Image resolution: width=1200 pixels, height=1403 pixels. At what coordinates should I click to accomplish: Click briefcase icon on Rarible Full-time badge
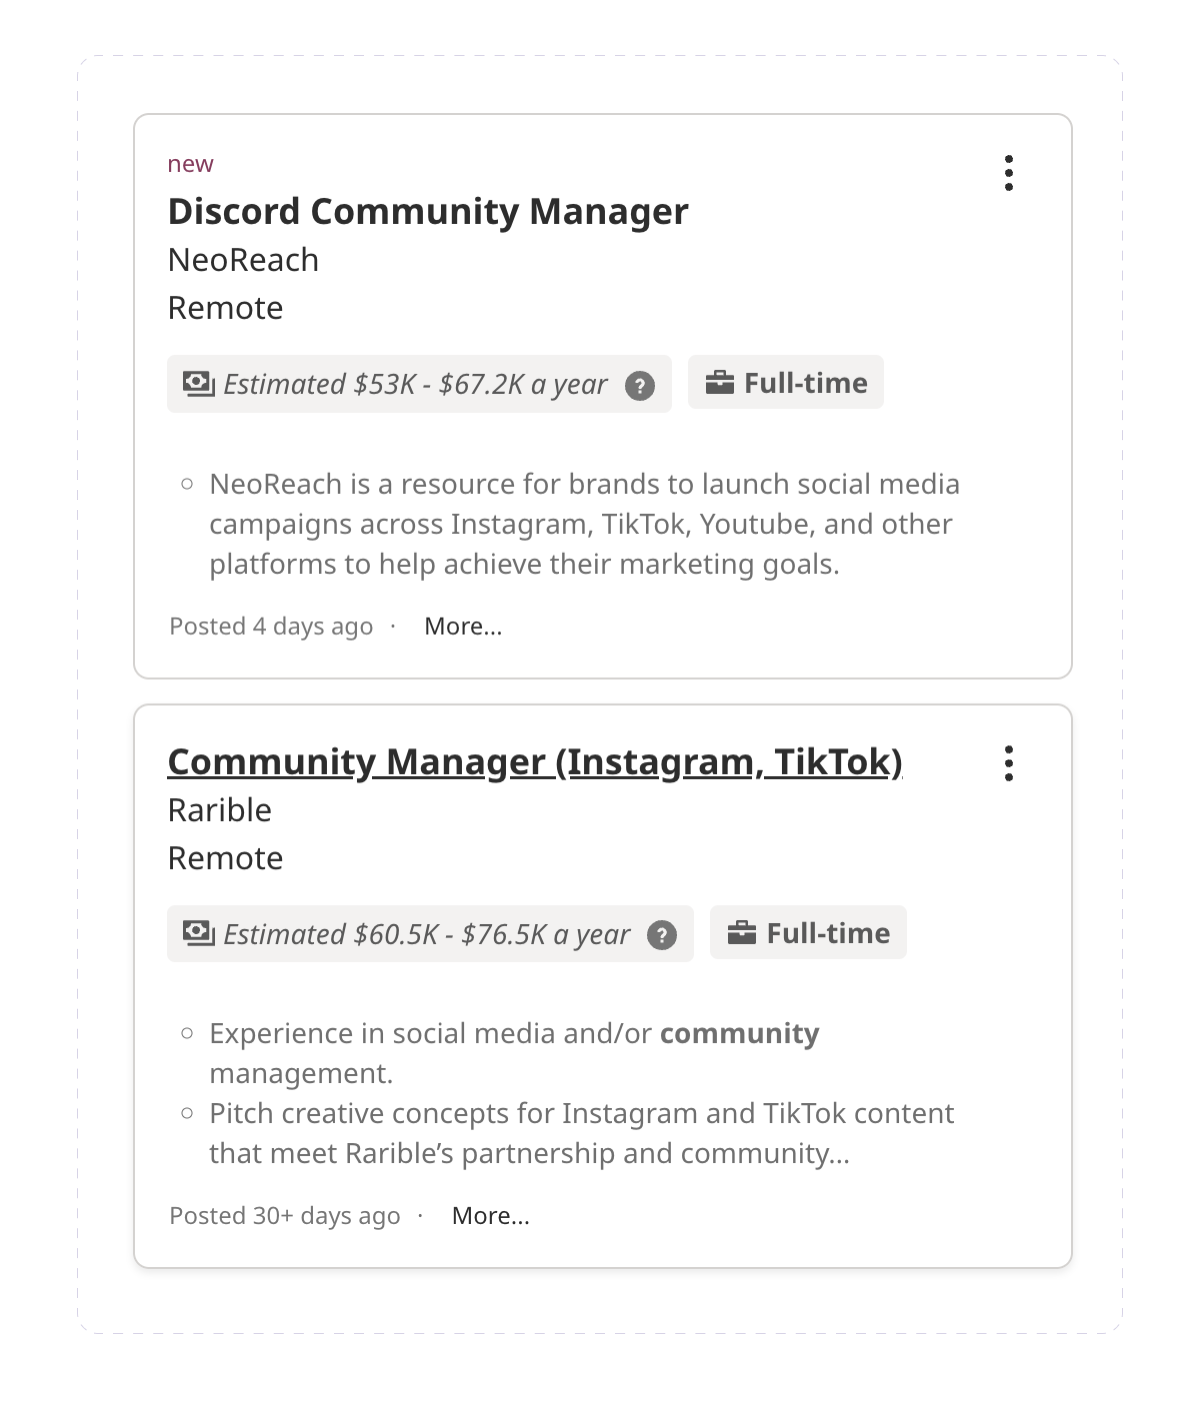(x=742, y=932)
